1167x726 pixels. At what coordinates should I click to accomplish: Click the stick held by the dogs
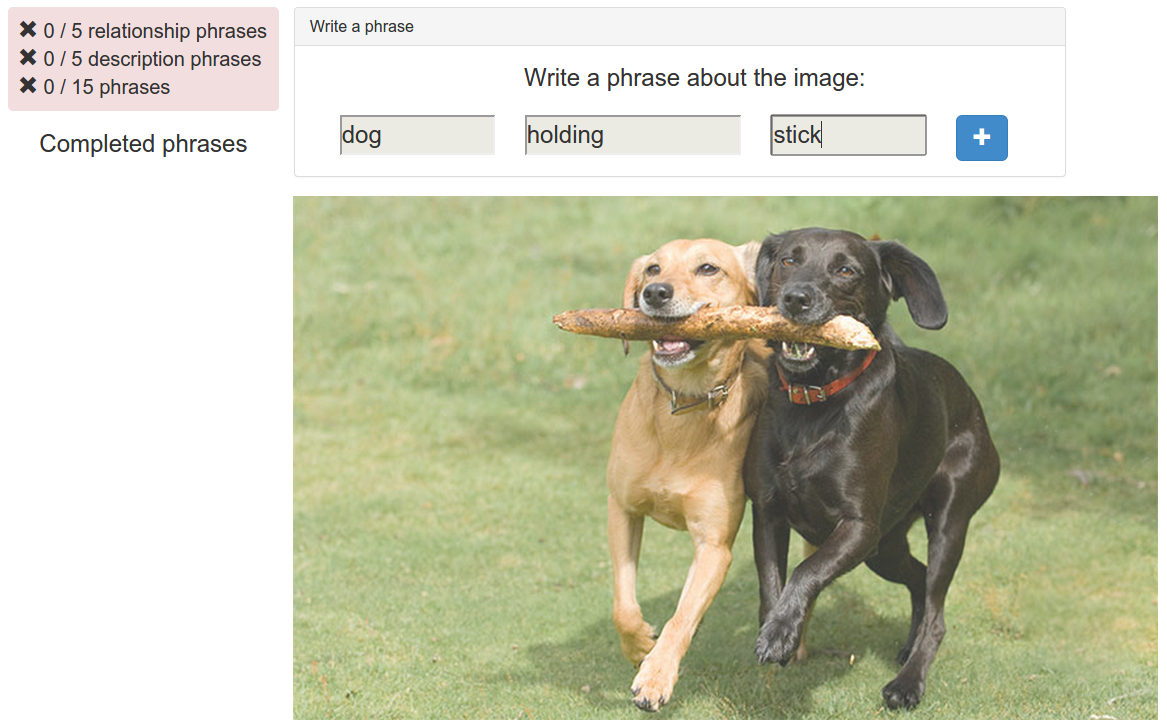tap(714, 326)
